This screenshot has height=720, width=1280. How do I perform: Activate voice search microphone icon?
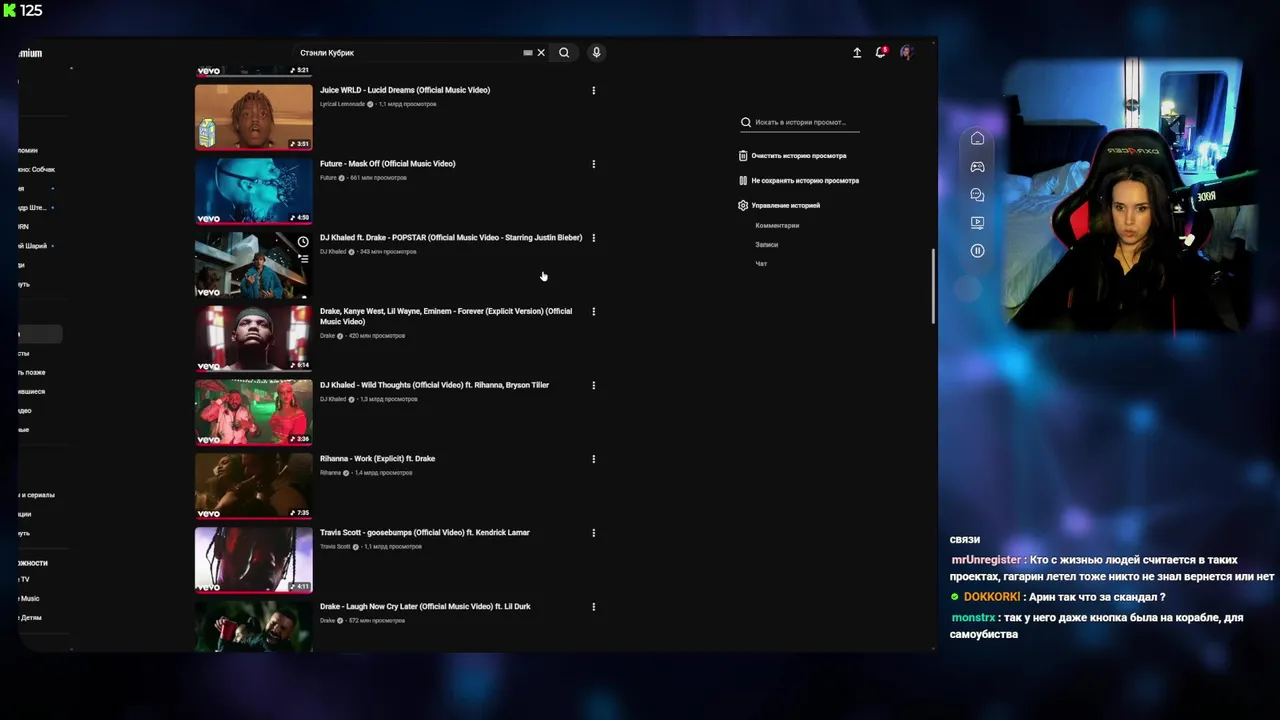point(596,53)
